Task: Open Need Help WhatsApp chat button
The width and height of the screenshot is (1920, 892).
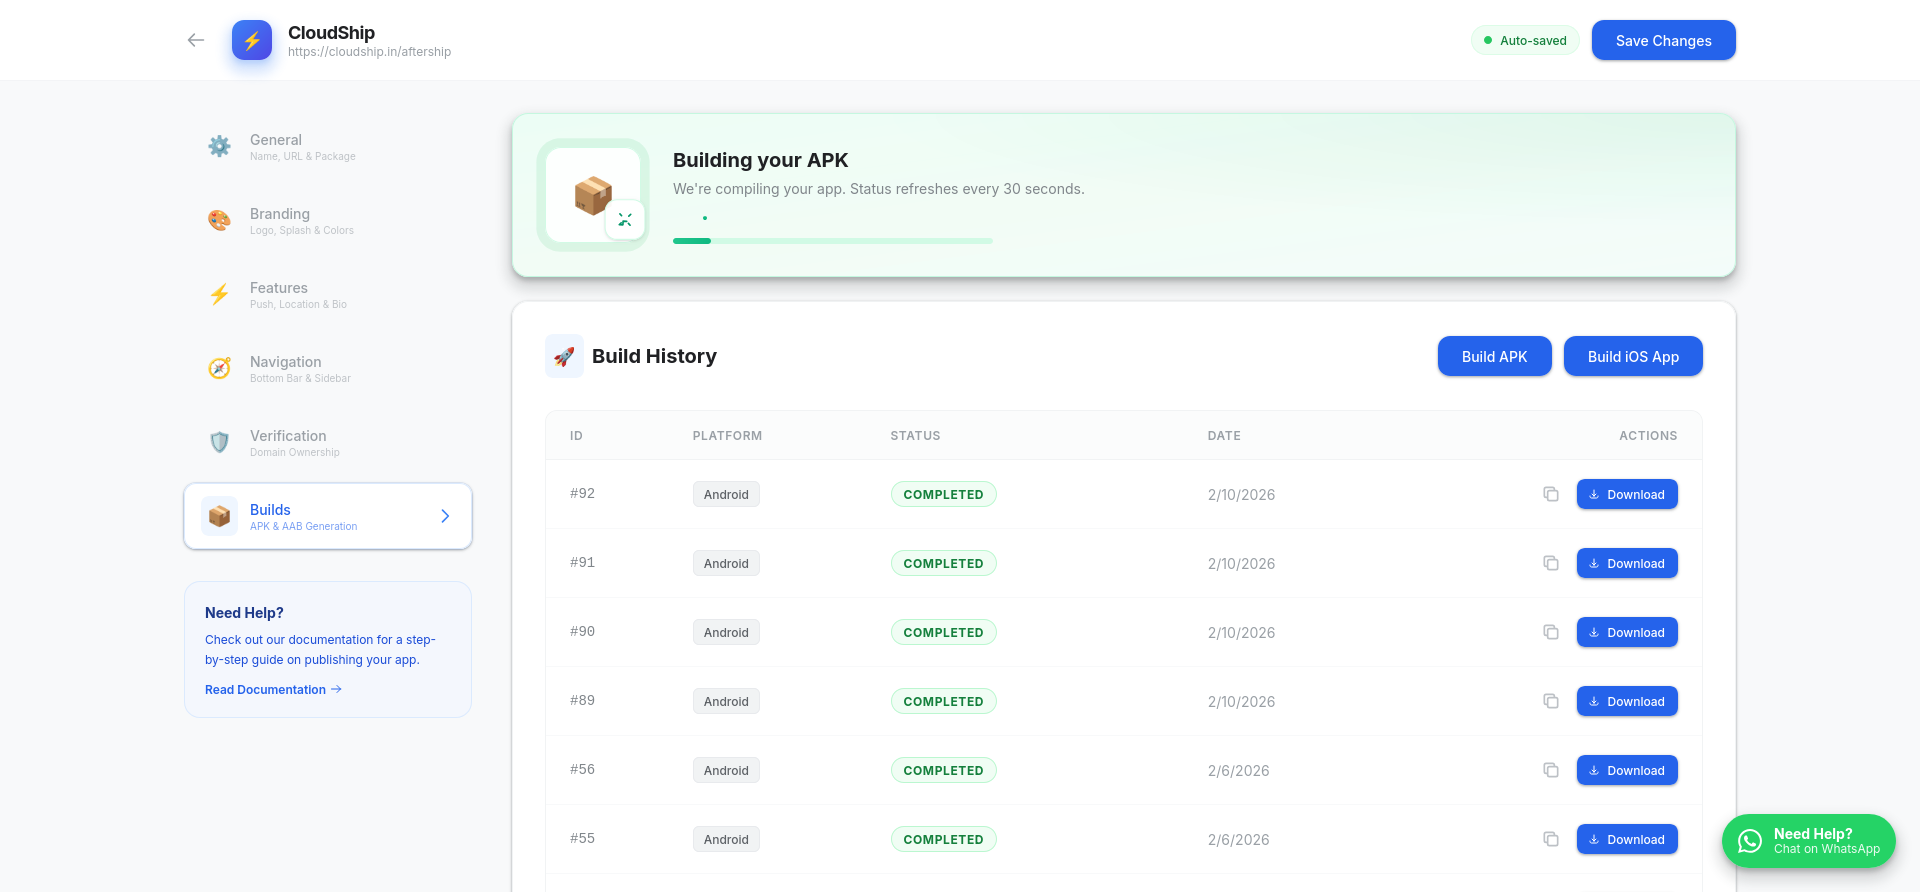Action: coord(1808,841)
